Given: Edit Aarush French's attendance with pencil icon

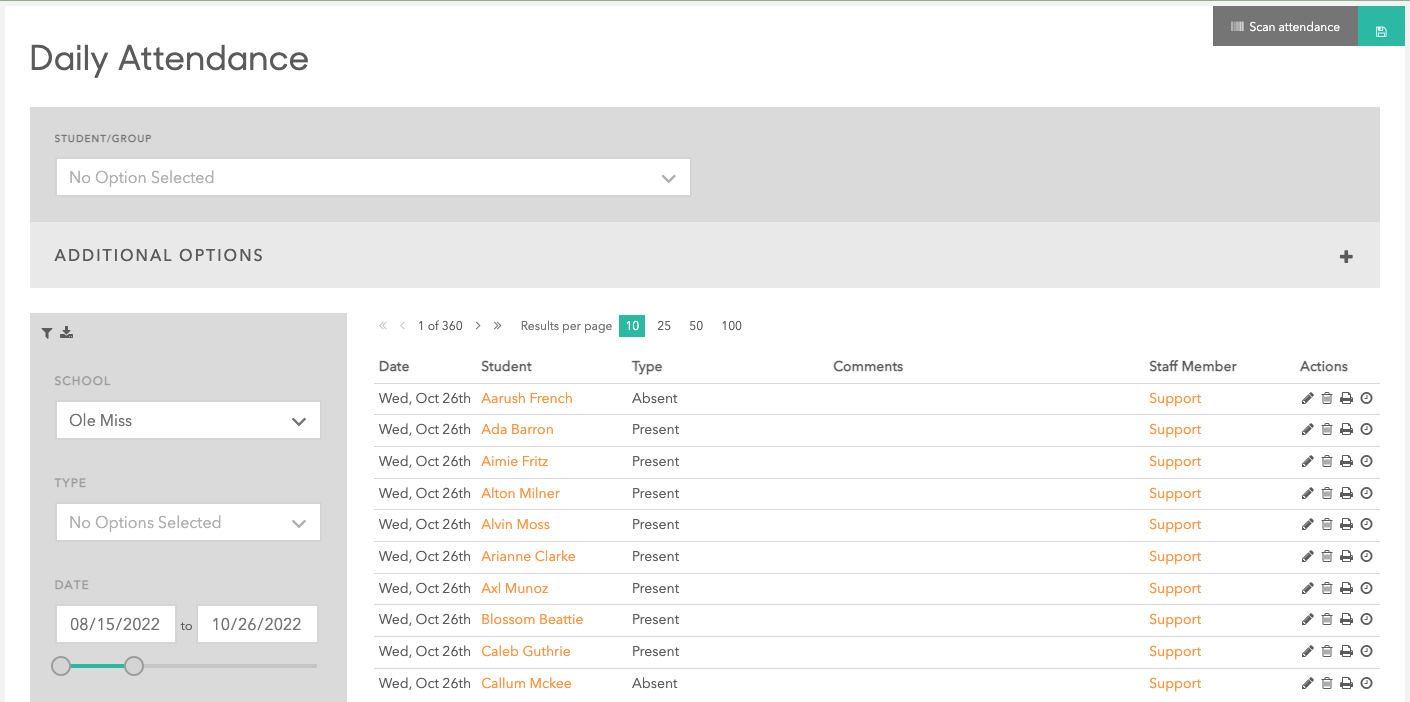Looking at the screenshot, I should click(1308, 399).
